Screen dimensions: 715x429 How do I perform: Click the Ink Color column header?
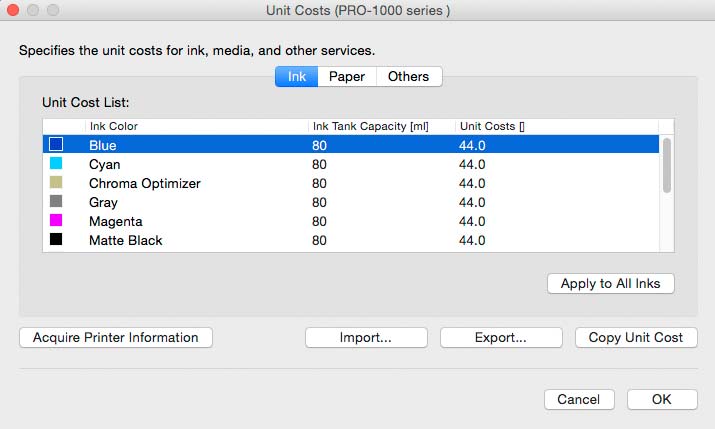point(197,126)
